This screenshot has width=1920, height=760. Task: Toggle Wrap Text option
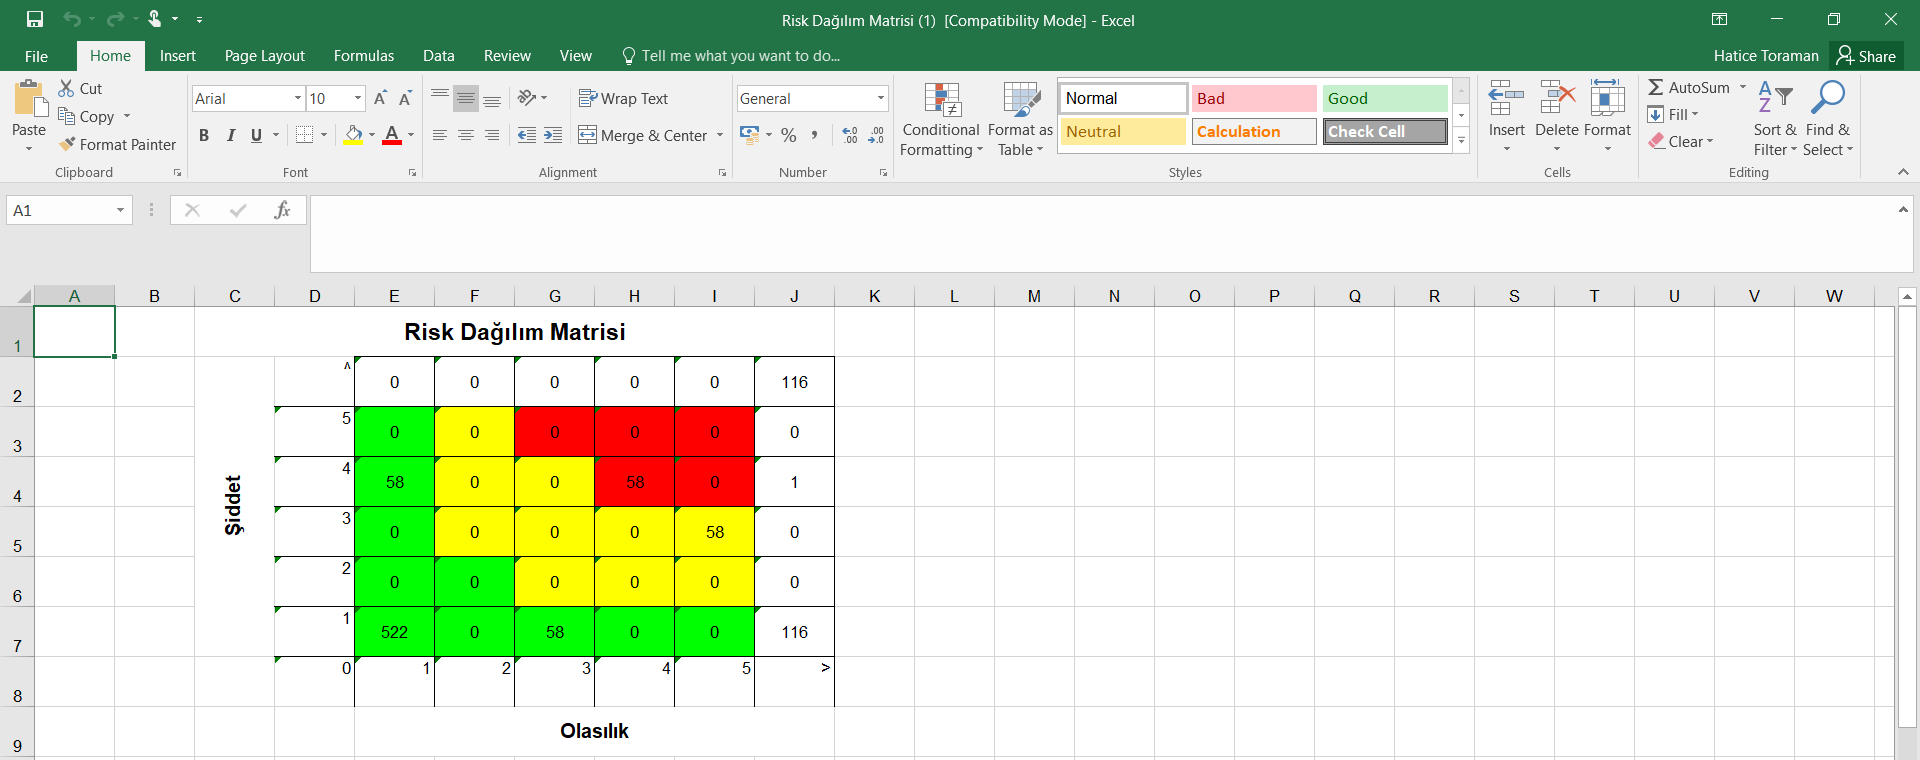coord(623,98)
